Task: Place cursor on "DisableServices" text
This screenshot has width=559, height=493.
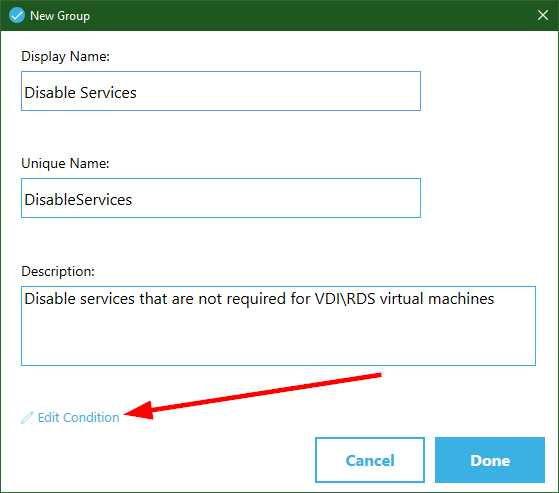Action: tap(78, 200)
